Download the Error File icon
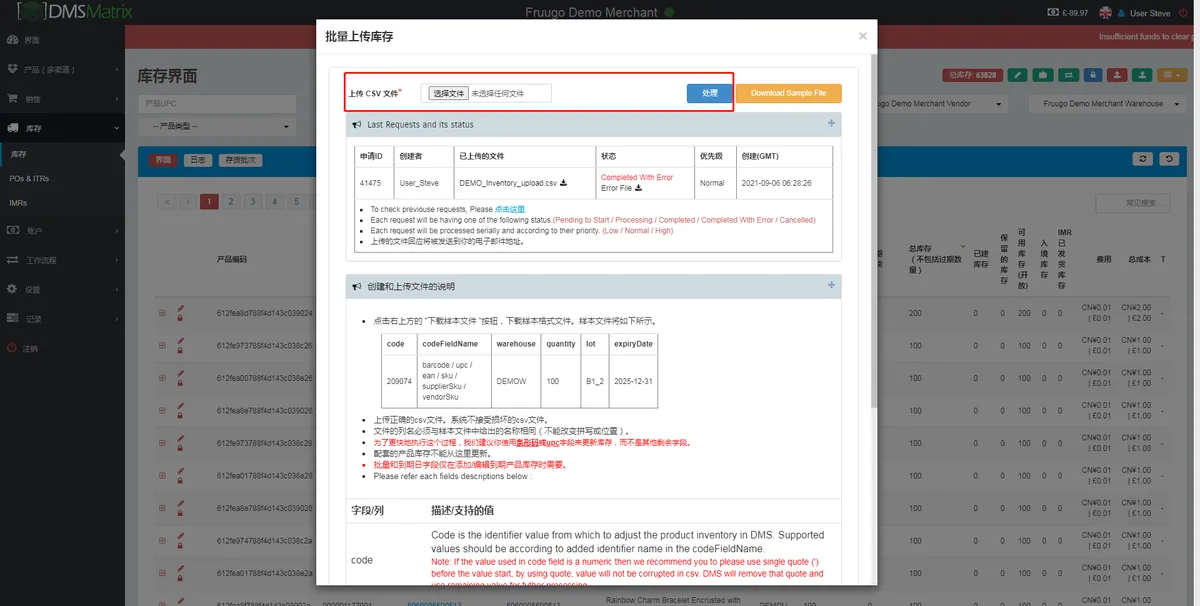Image resolution: width=1200 pixels, height=606 pixels. coord(638,188)
